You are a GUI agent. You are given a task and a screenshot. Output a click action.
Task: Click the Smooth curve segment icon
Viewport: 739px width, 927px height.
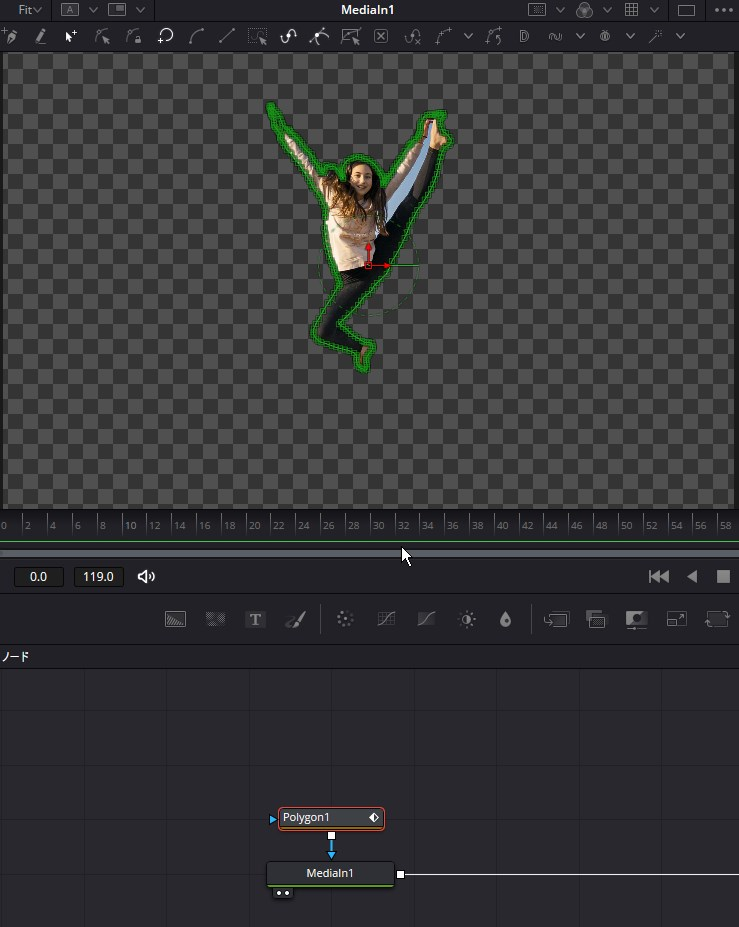196,36
